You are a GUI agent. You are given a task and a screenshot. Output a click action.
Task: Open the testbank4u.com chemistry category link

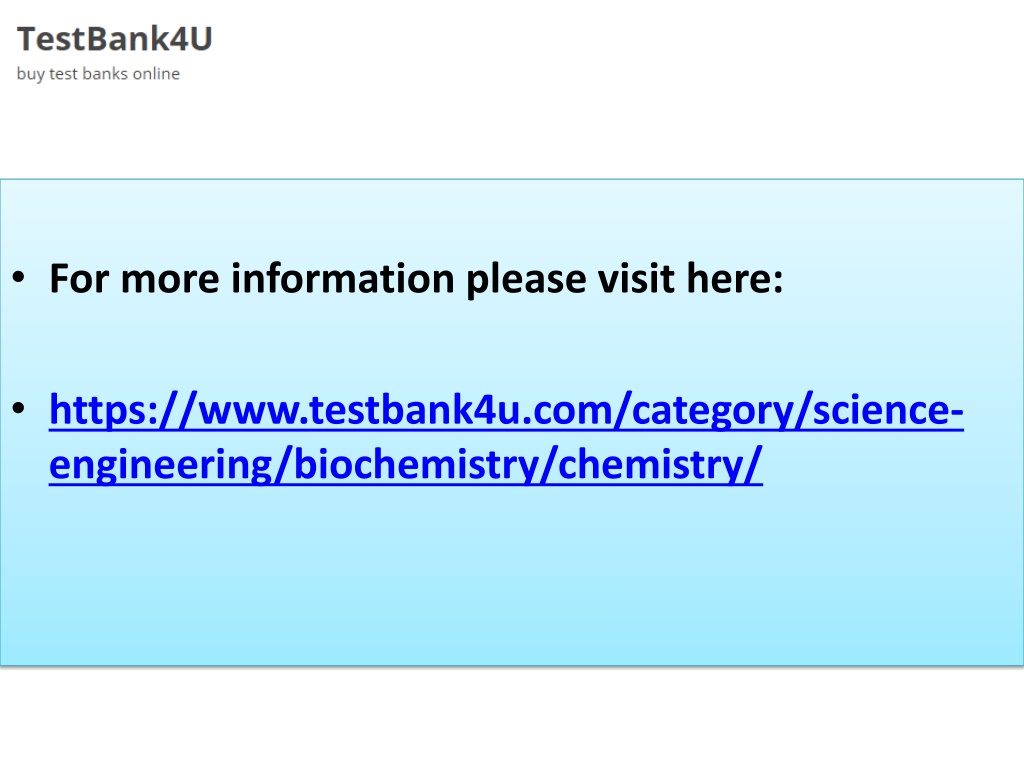(x=506, y=437)
